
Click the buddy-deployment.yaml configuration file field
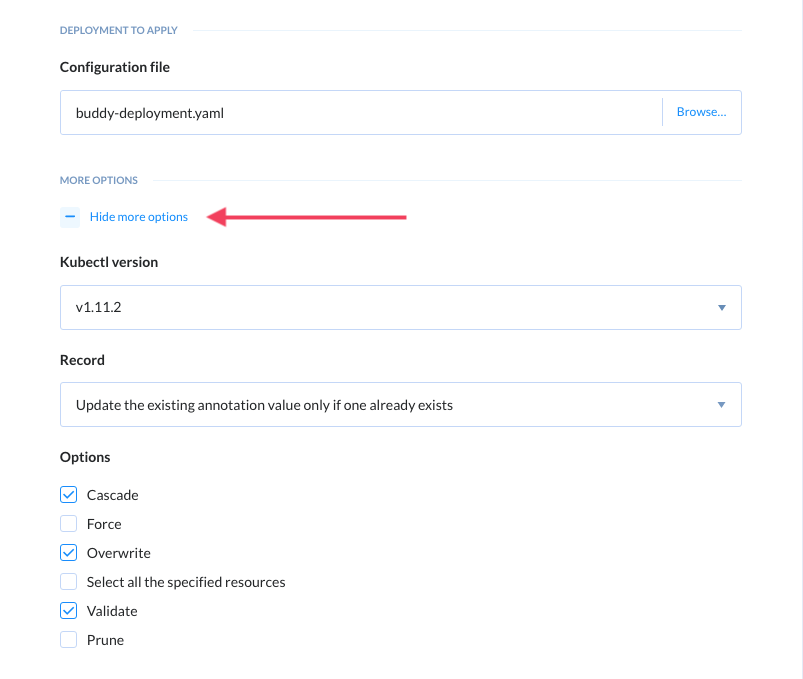click(x=361, y=113)
